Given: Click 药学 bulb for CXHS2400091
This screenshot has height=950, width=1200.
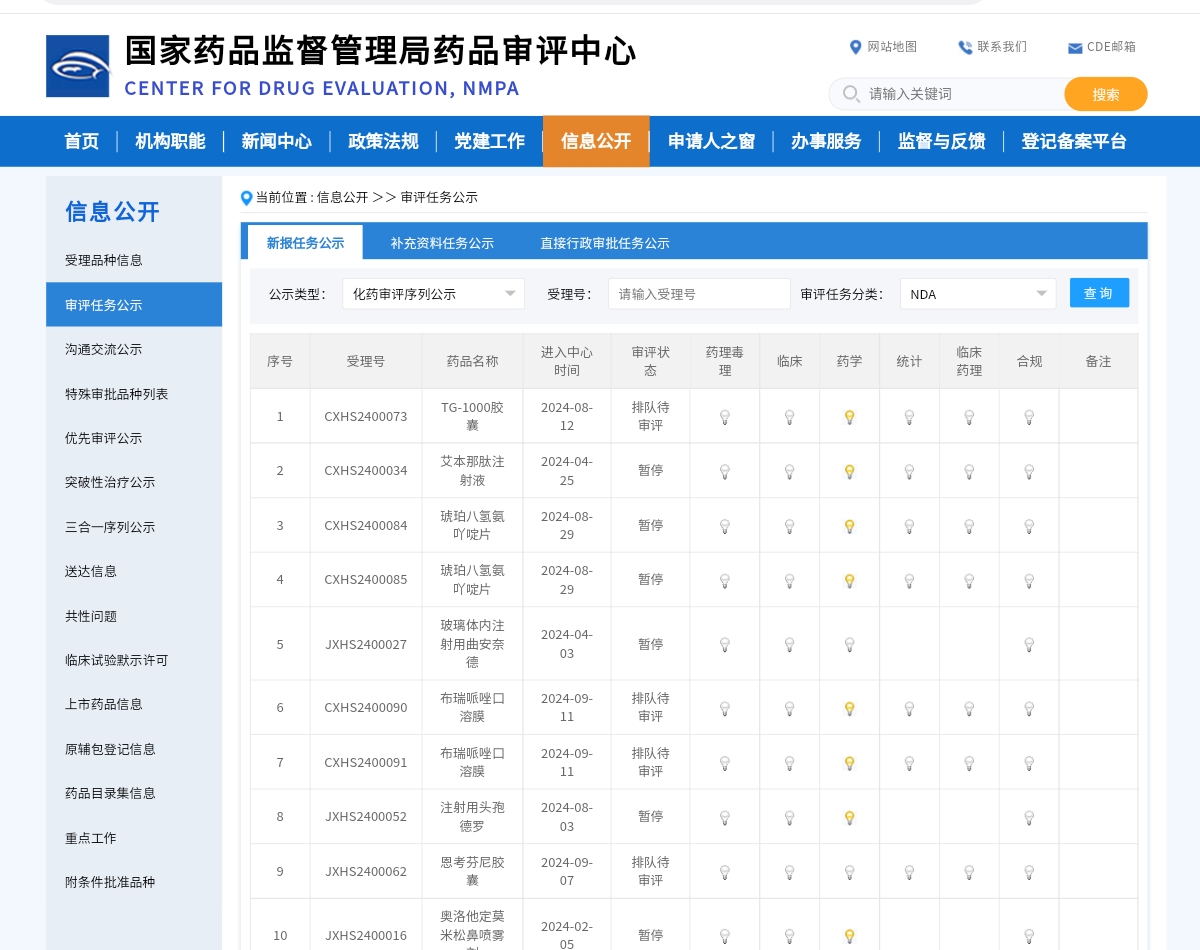Looking at the screenshot, I should coord(849,763).
